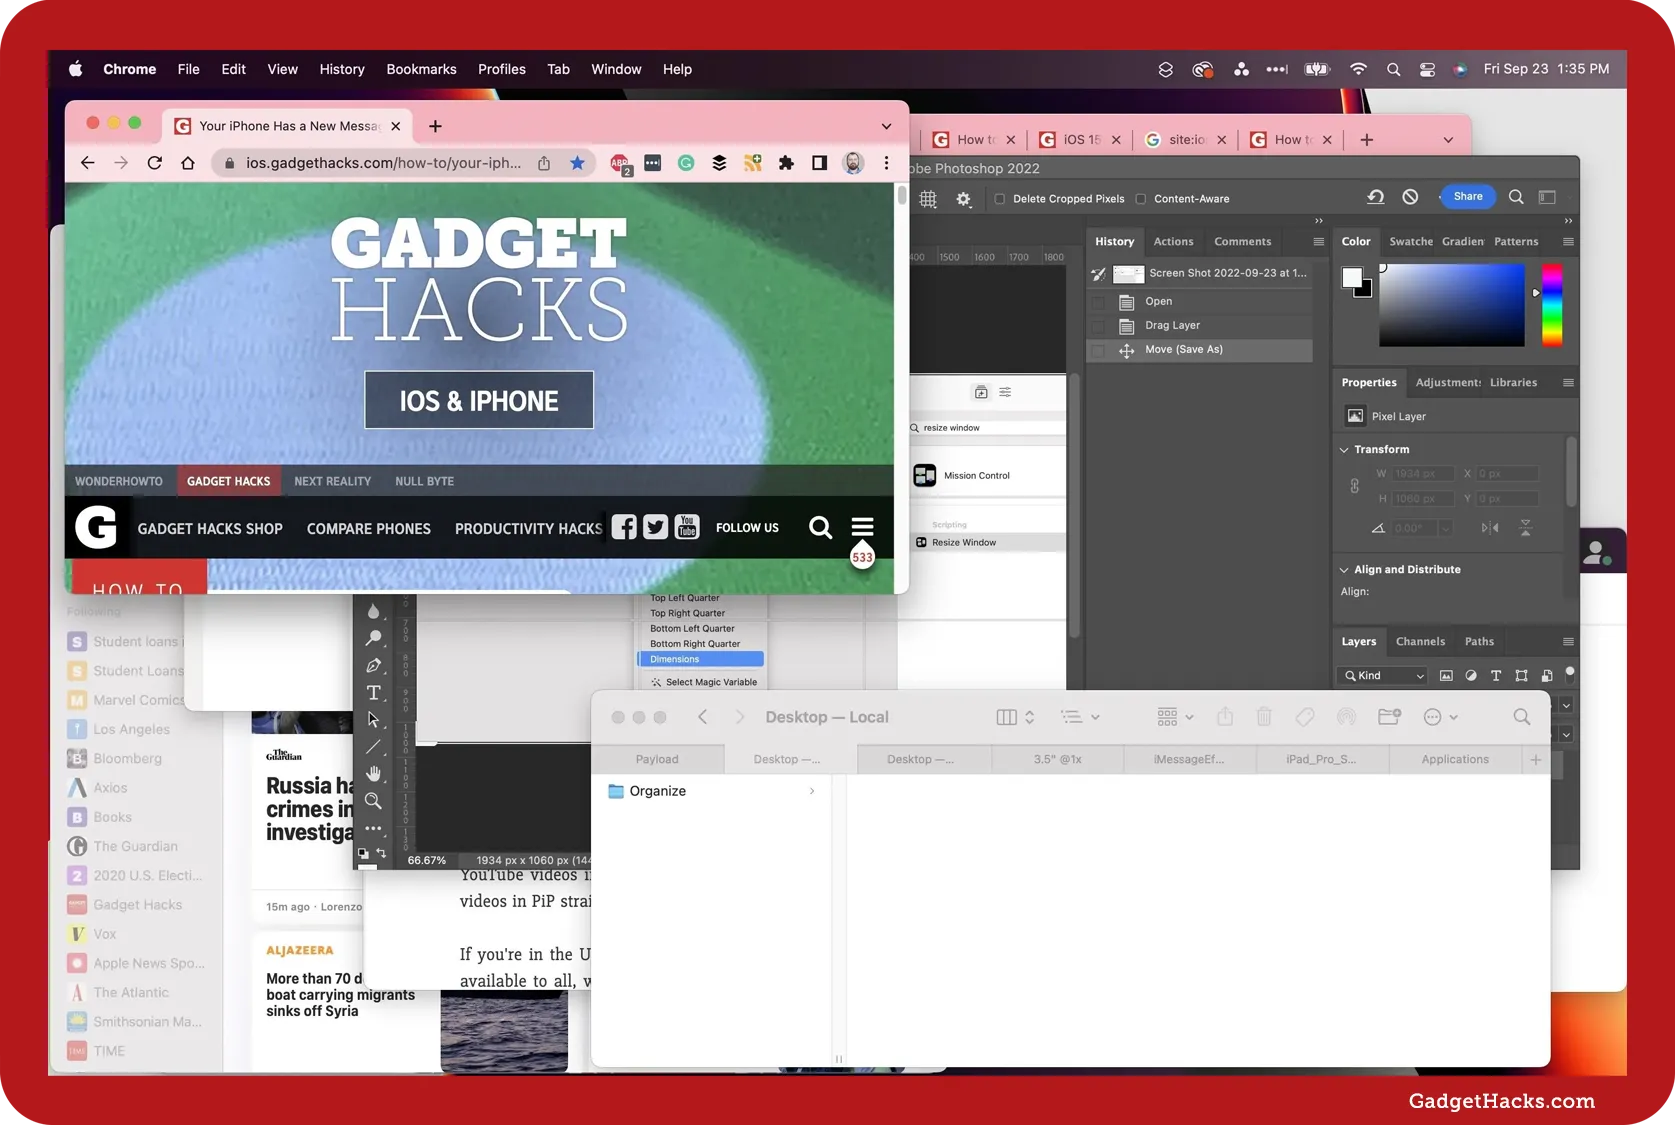Open the Chrome tab search dropdown arrow
Image resolution: width=1675 pixels, height=1125 pixels.
(x=886, y=126)
